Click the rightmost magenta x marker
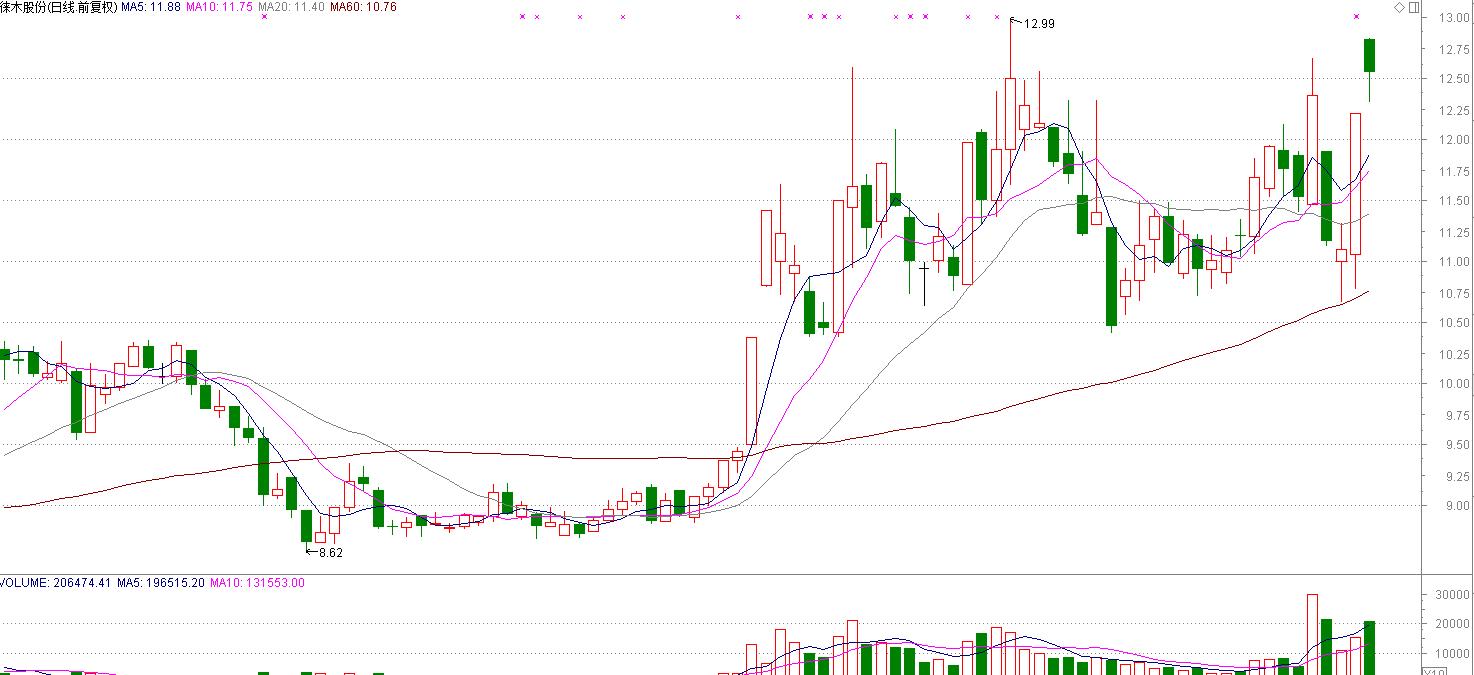 click(1356, 17)
